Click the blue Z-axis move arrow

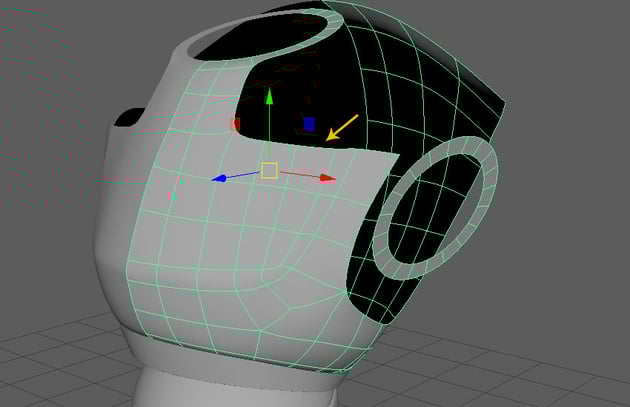219,178
